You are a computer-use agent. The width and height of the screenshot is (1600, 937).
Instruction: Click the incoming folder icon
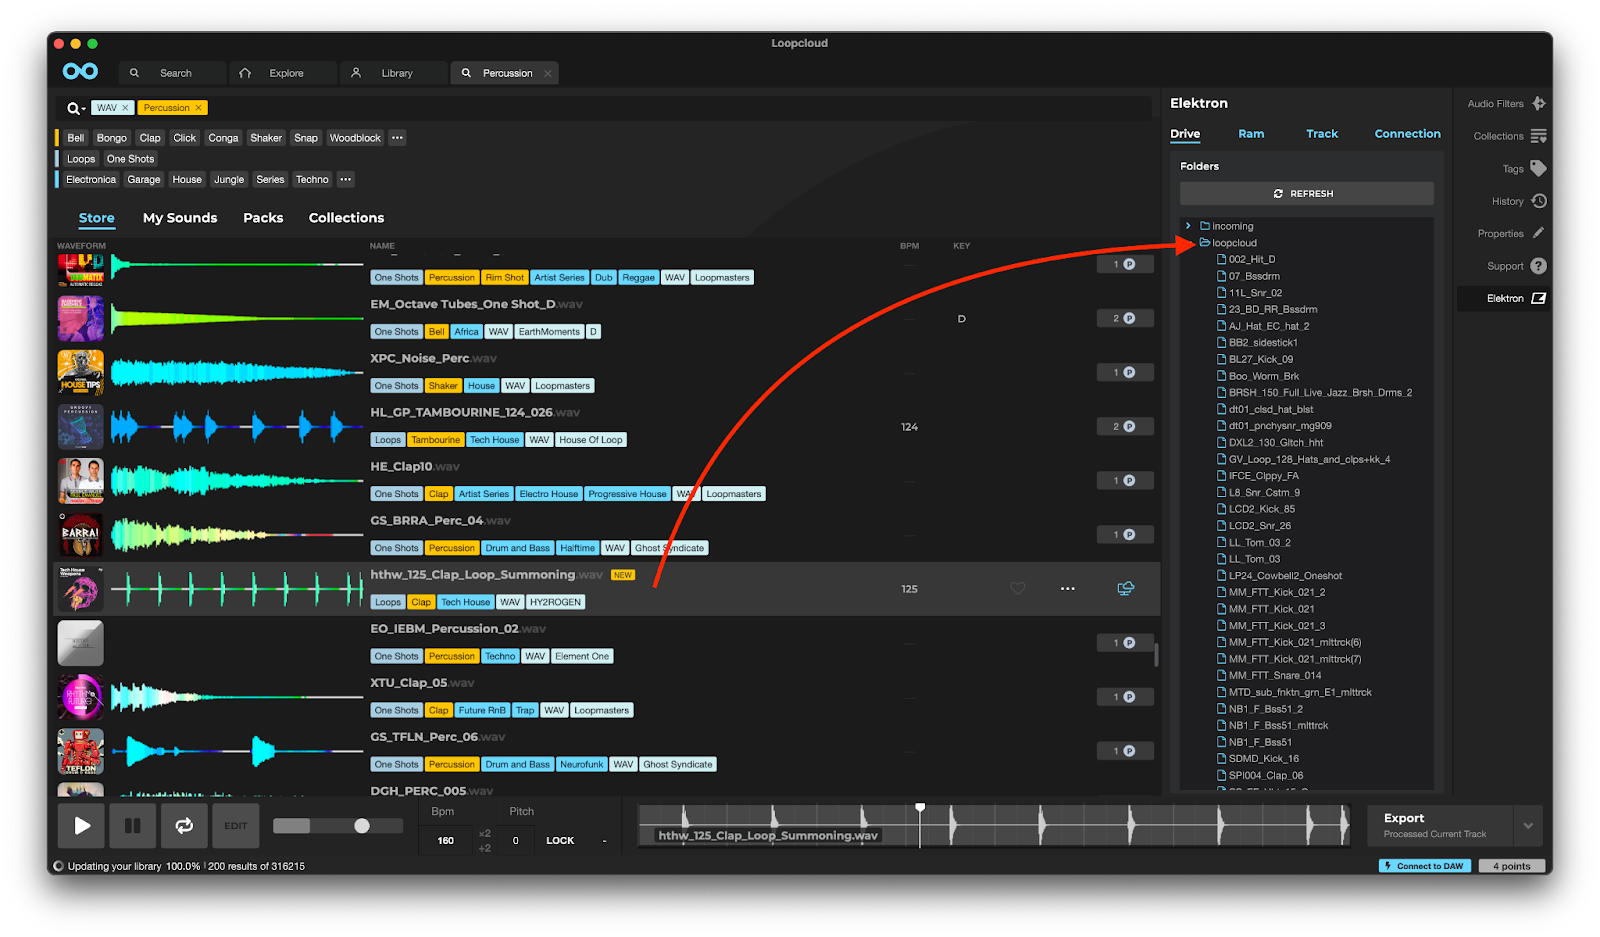coord(1205,226)
